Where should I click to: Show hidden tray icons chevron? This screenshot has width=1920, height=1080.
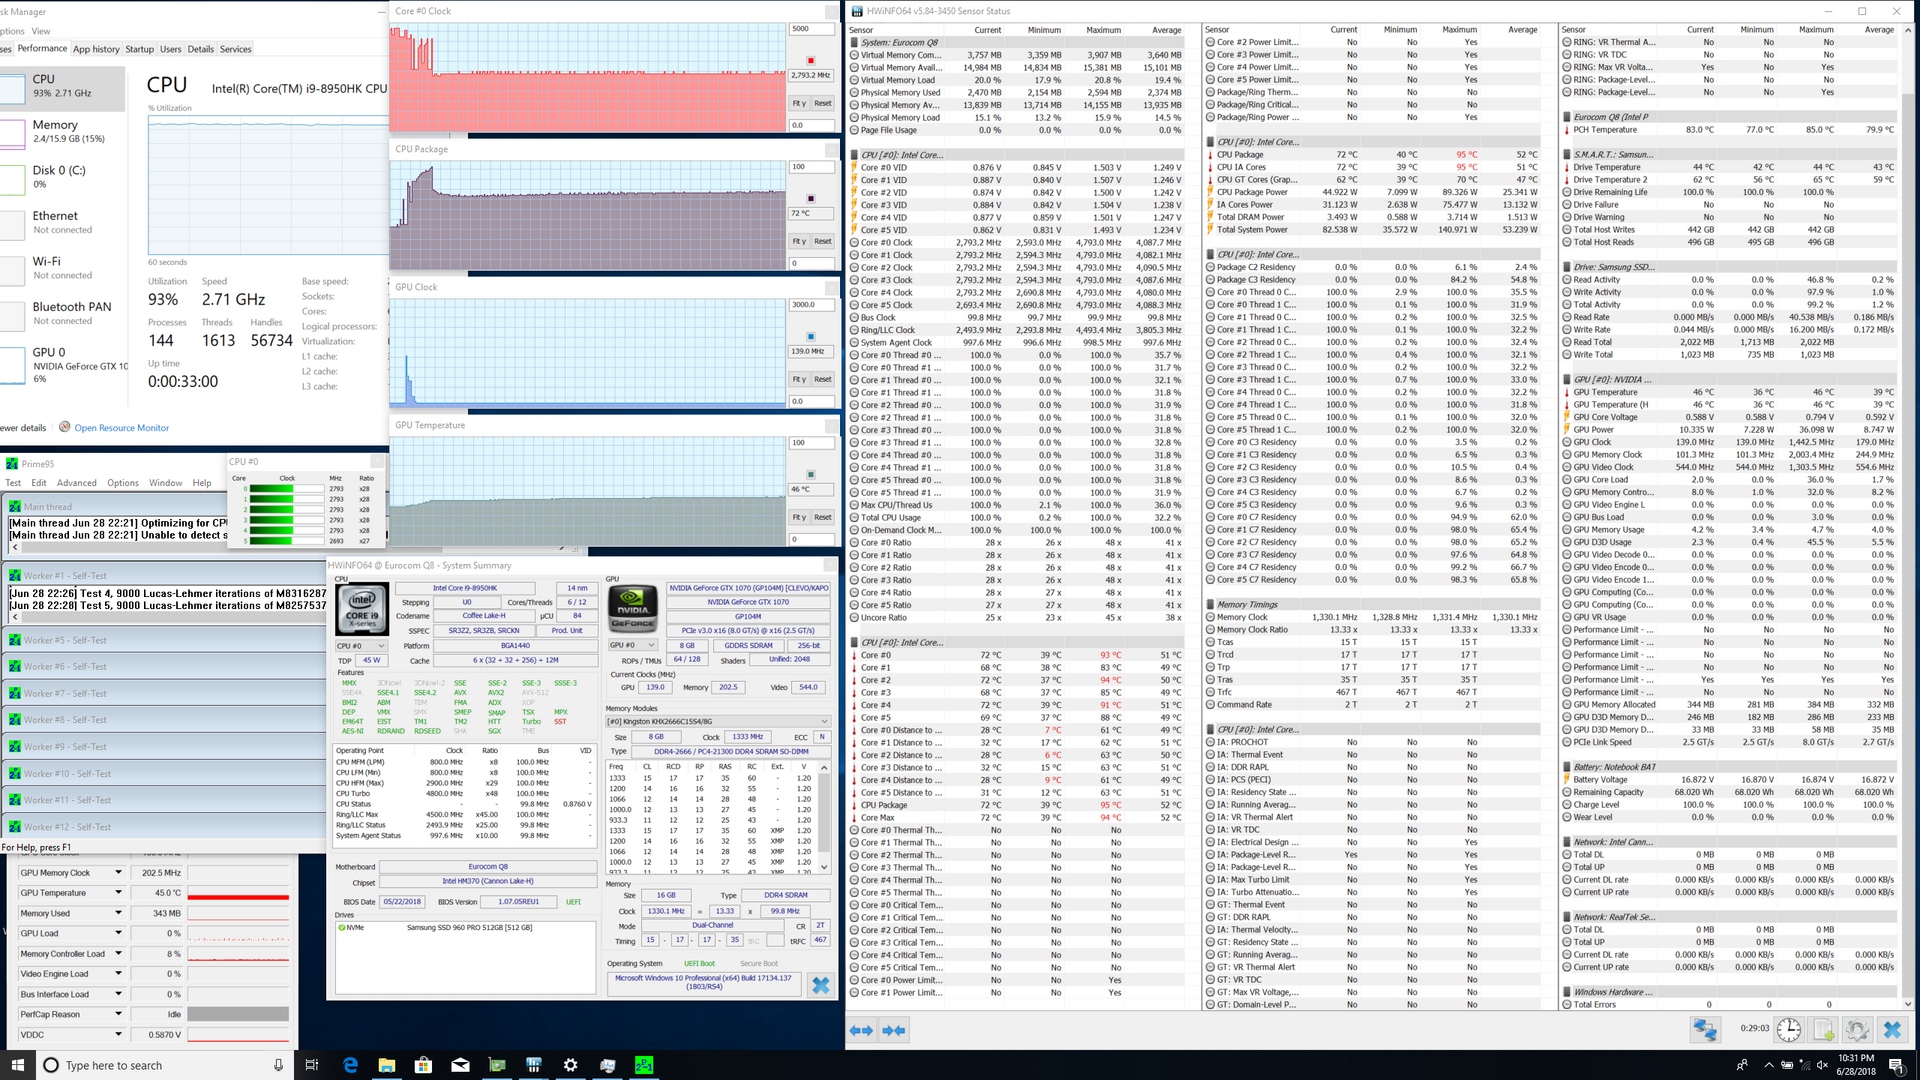1769,1065
